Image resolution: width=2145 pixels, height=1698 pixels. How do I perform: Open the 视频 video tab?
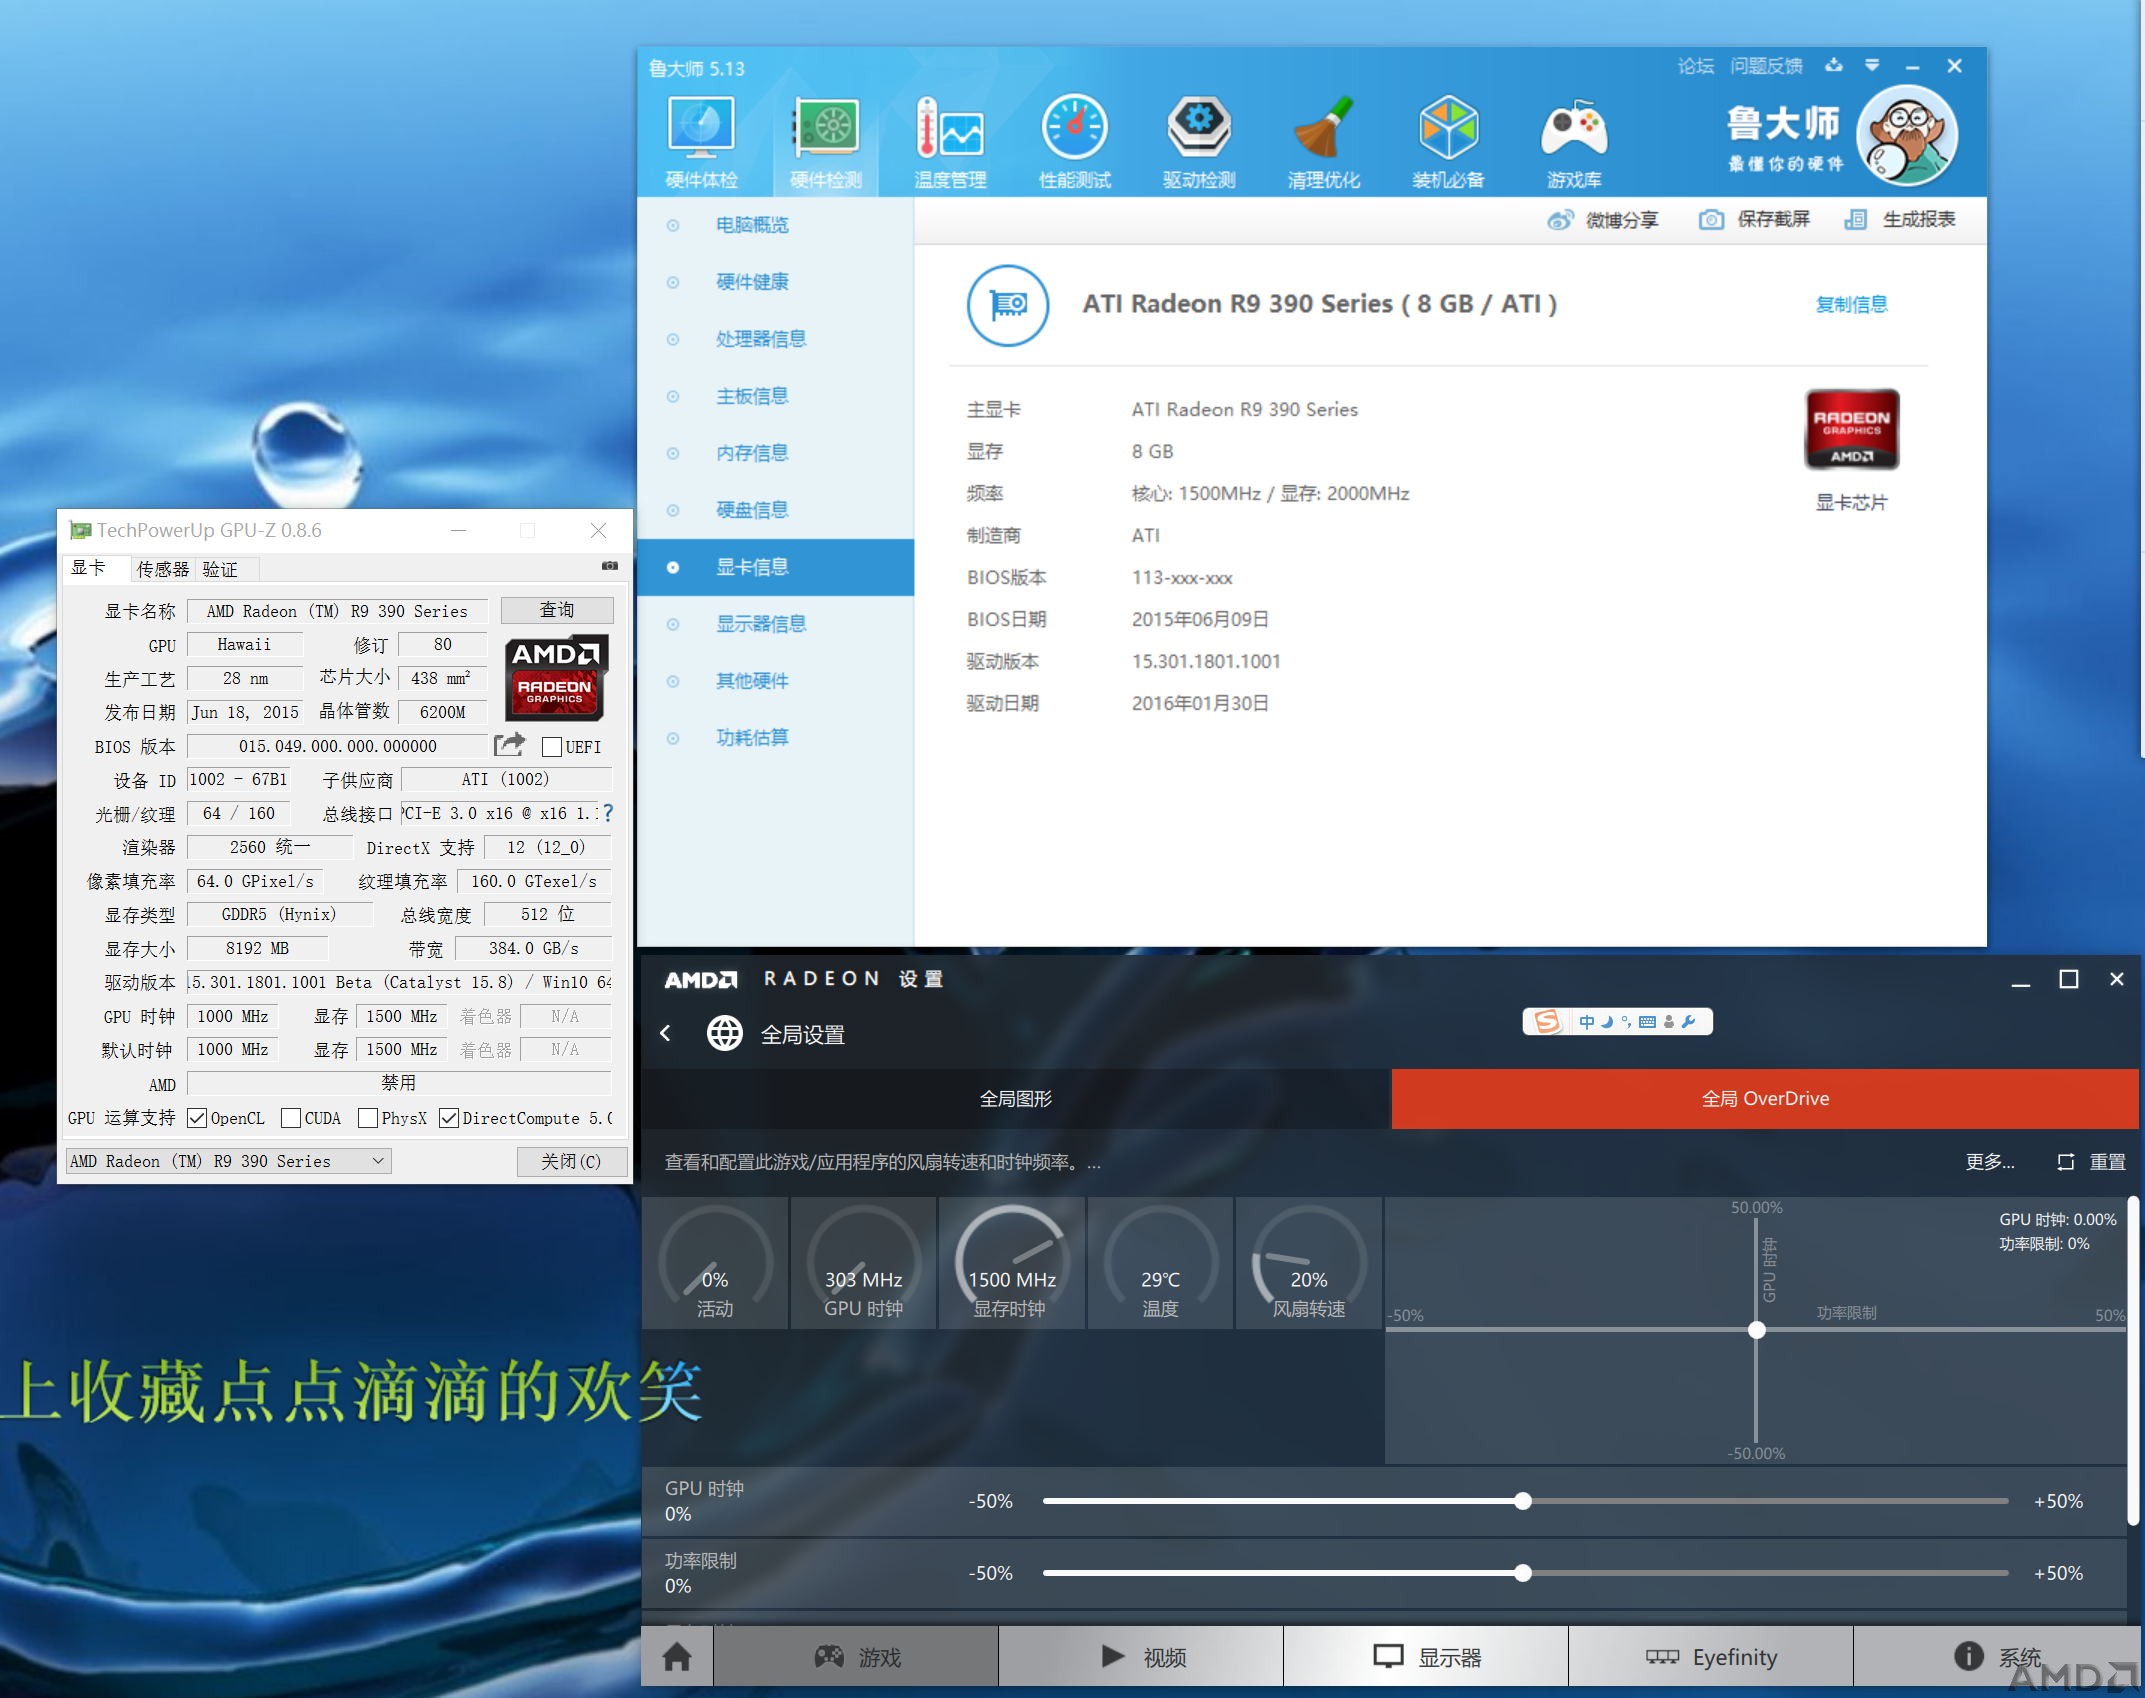[1141, 1657]
